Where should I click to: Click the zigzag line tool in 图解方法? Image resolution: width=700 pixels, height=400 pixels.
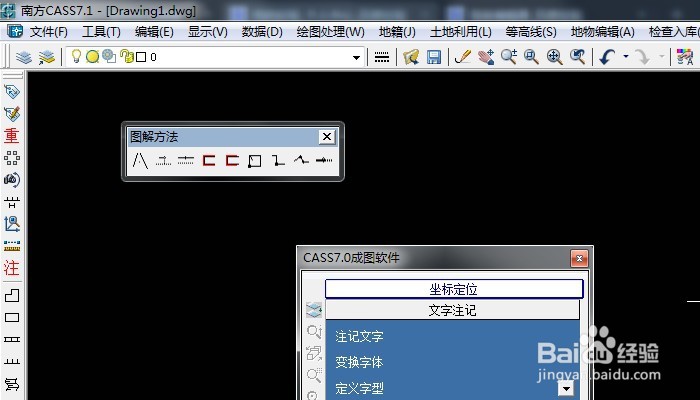tap(301, 160)
